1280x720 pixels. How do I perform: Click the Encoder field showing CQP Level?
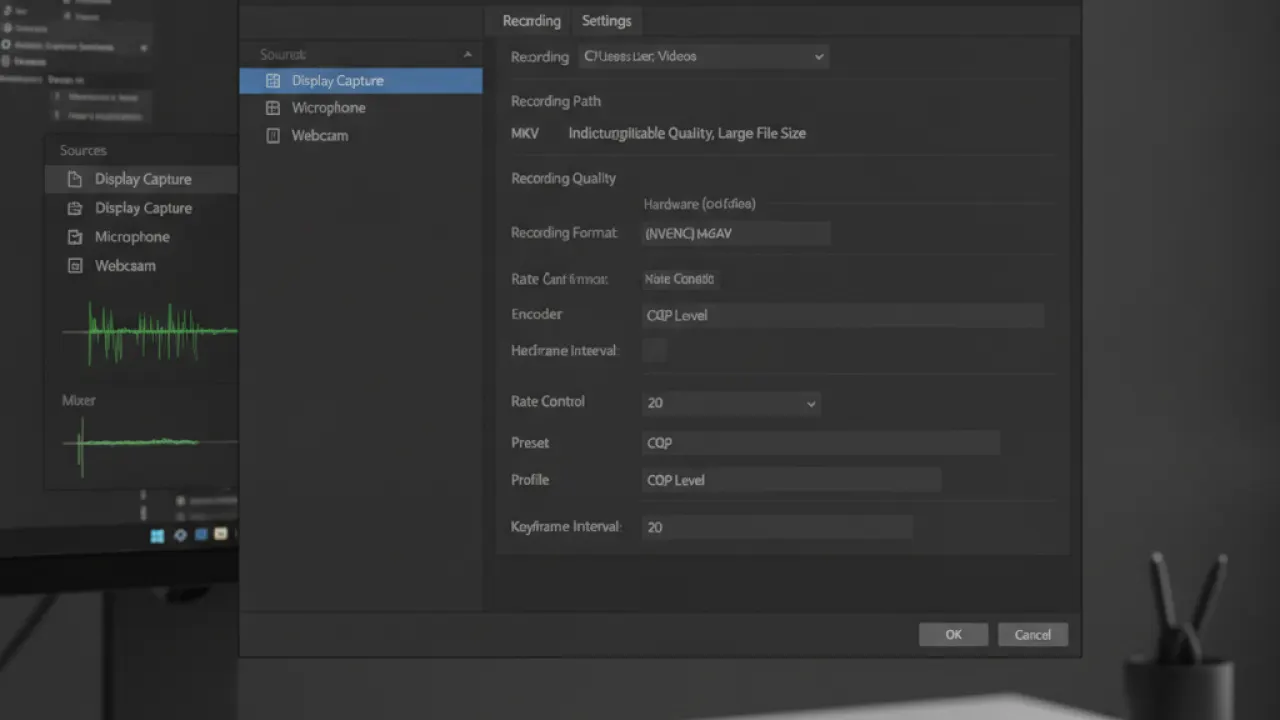pos(843,315)
